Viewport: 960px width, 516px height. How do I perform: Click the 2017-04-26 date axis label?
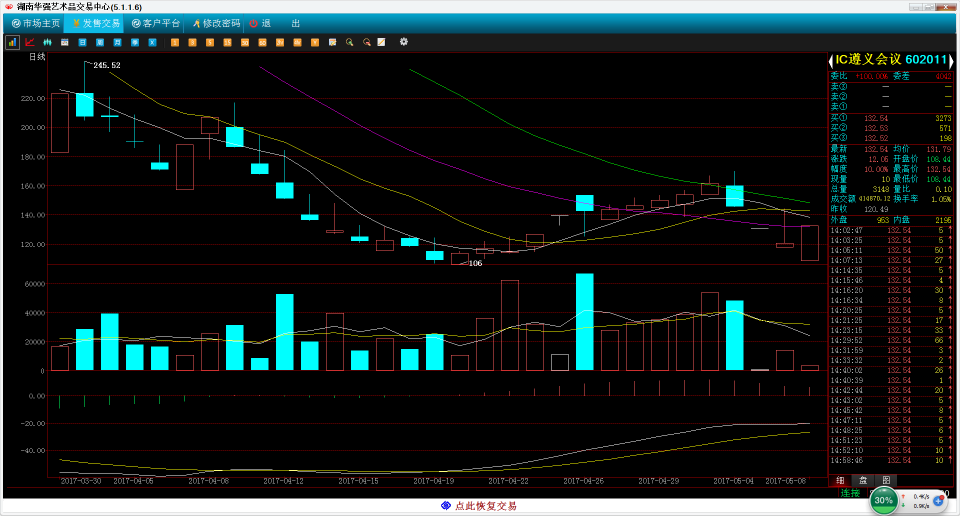(583, 481)
